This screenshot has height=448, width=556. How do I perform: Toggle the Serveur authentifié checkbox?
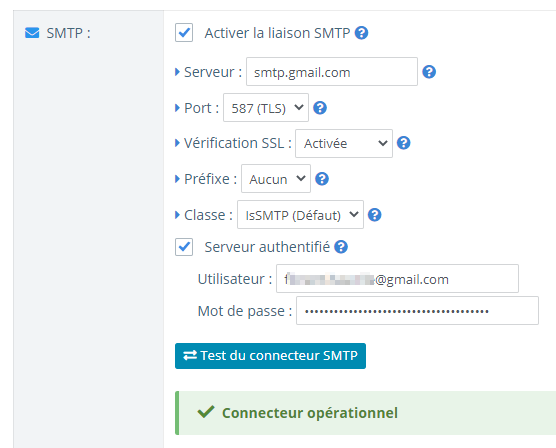click(x=184, y=247)
